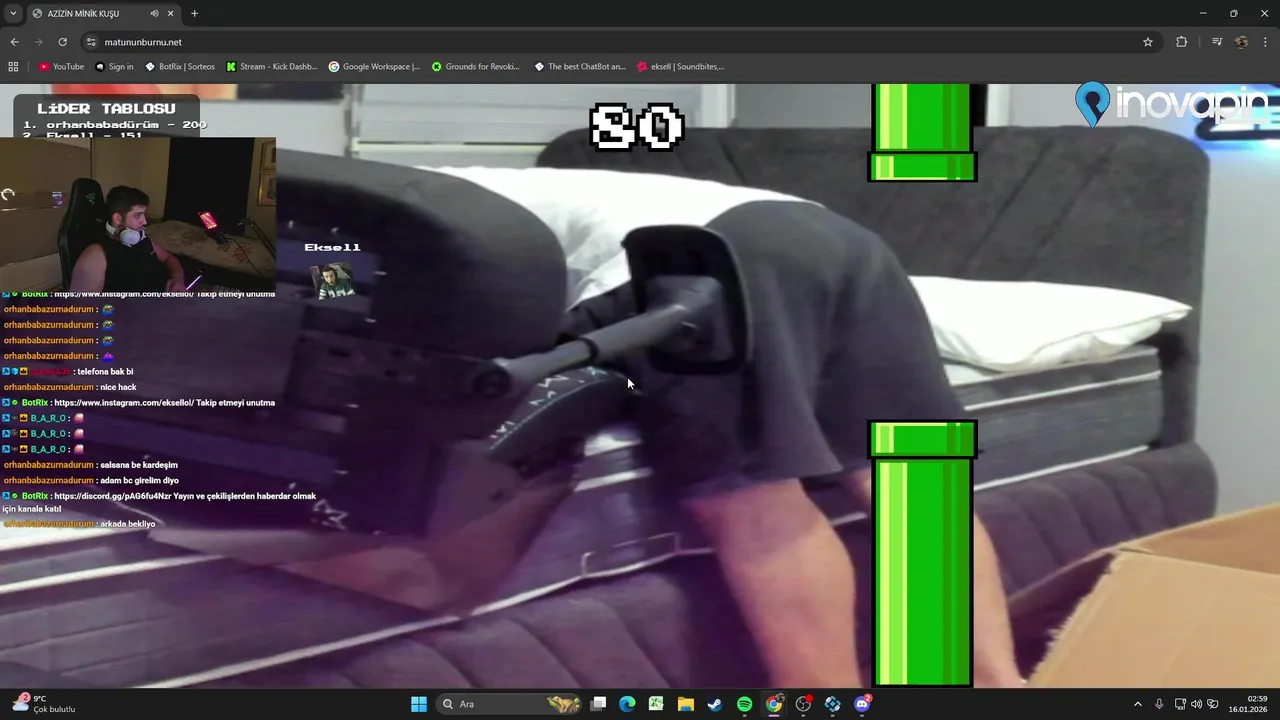Click the streamer webcam overlay
1280x720 pixels.
tap(138, 214)
